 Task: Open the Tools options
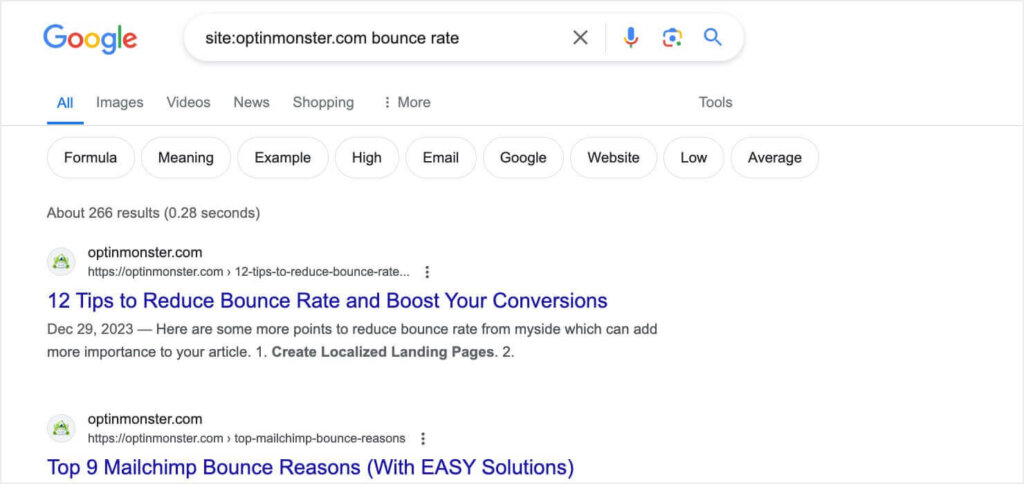point(715,102)
